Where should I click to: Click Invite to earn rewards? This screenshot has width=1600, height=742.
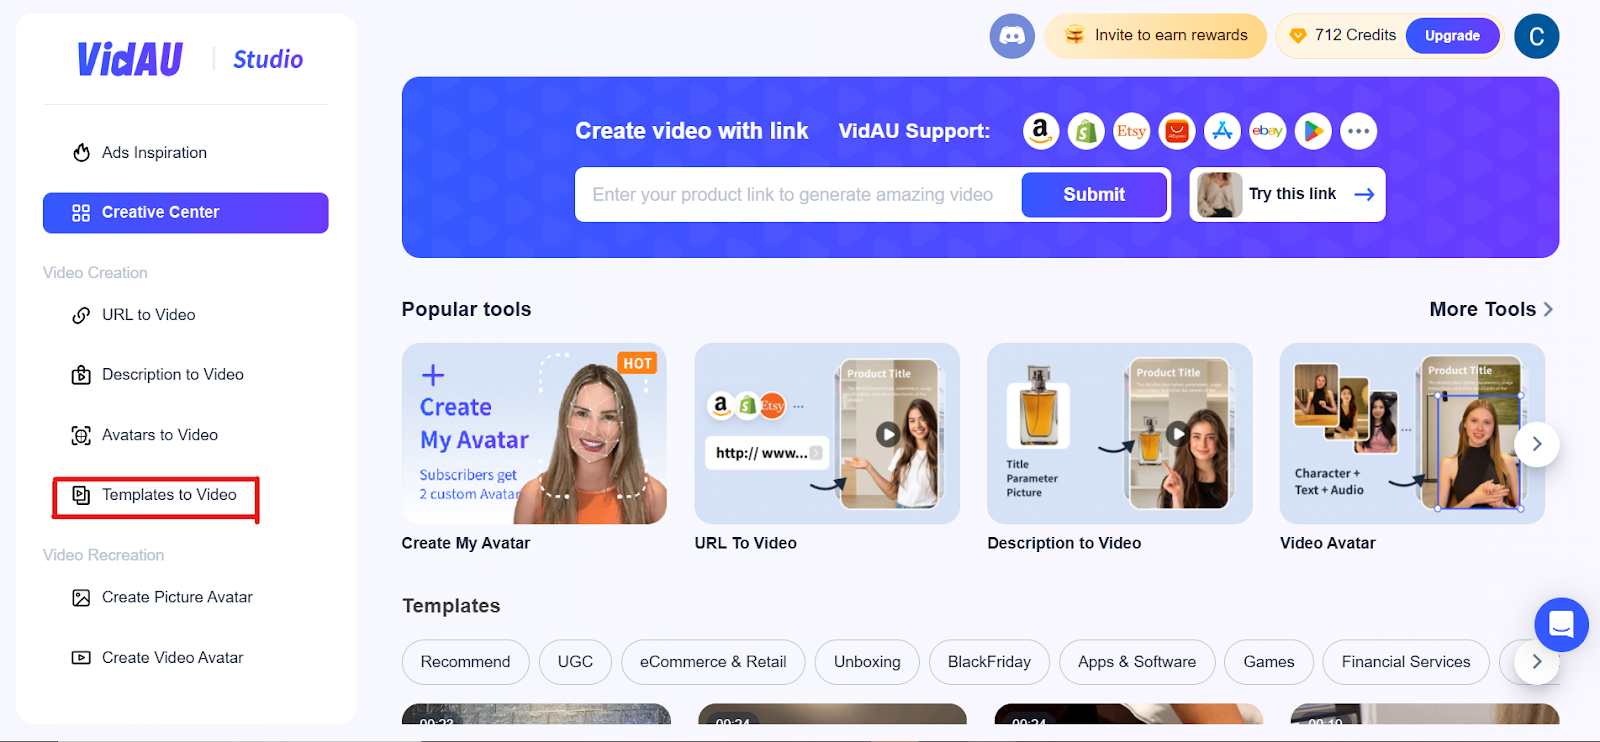pyautogui.click(x=1156, y=36)
